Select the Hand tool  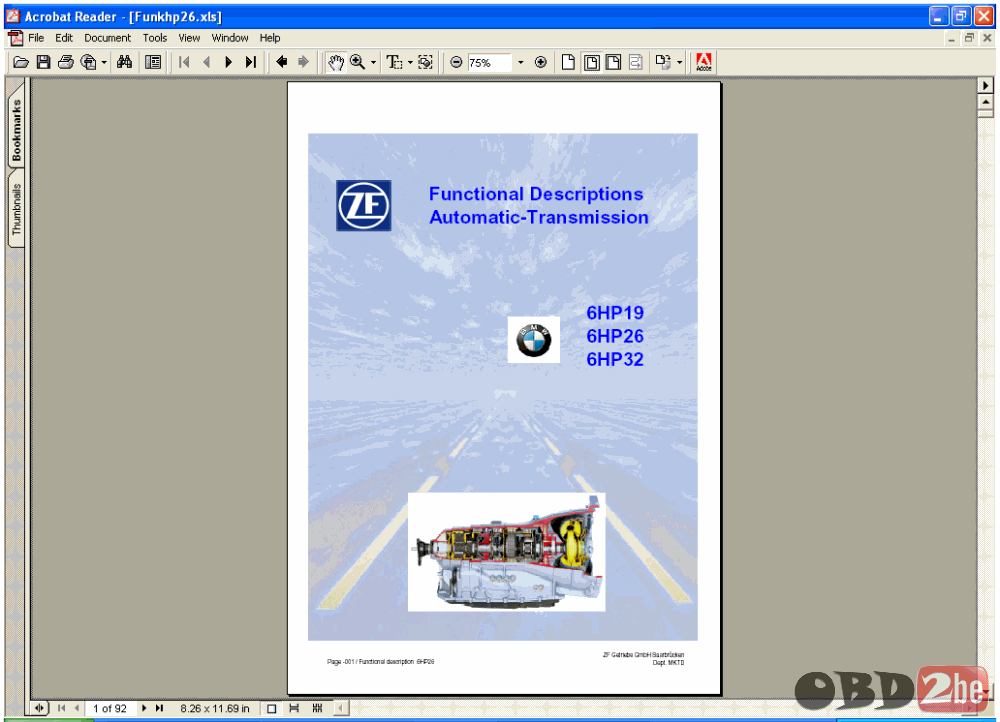[x=335, y=62]
